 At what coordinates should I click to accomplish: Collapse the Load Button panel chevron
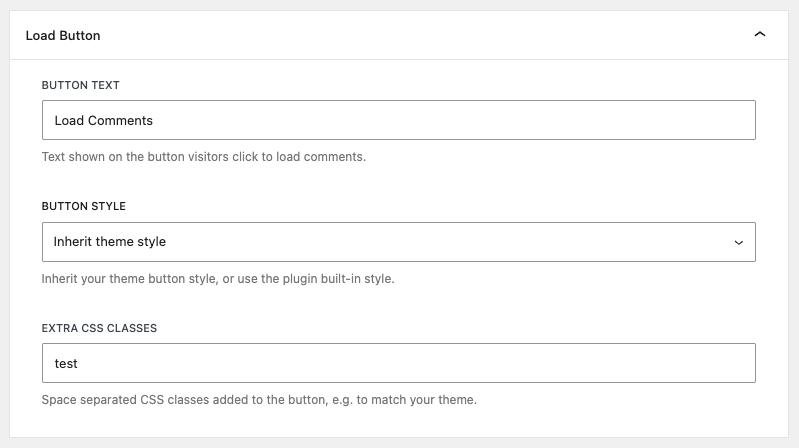click(x=759, y=35)
